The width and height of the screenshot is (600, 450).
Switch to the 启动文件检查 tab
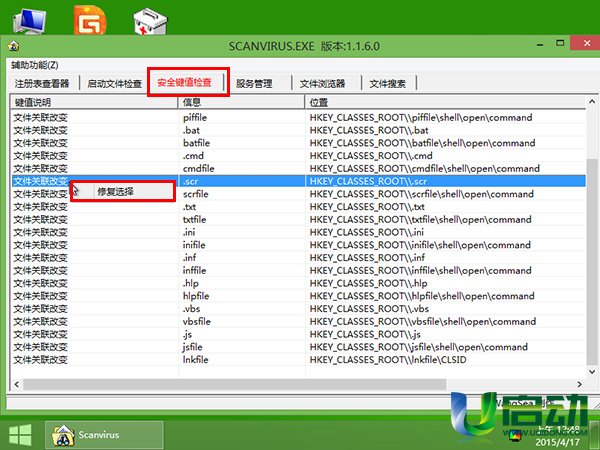114,83
